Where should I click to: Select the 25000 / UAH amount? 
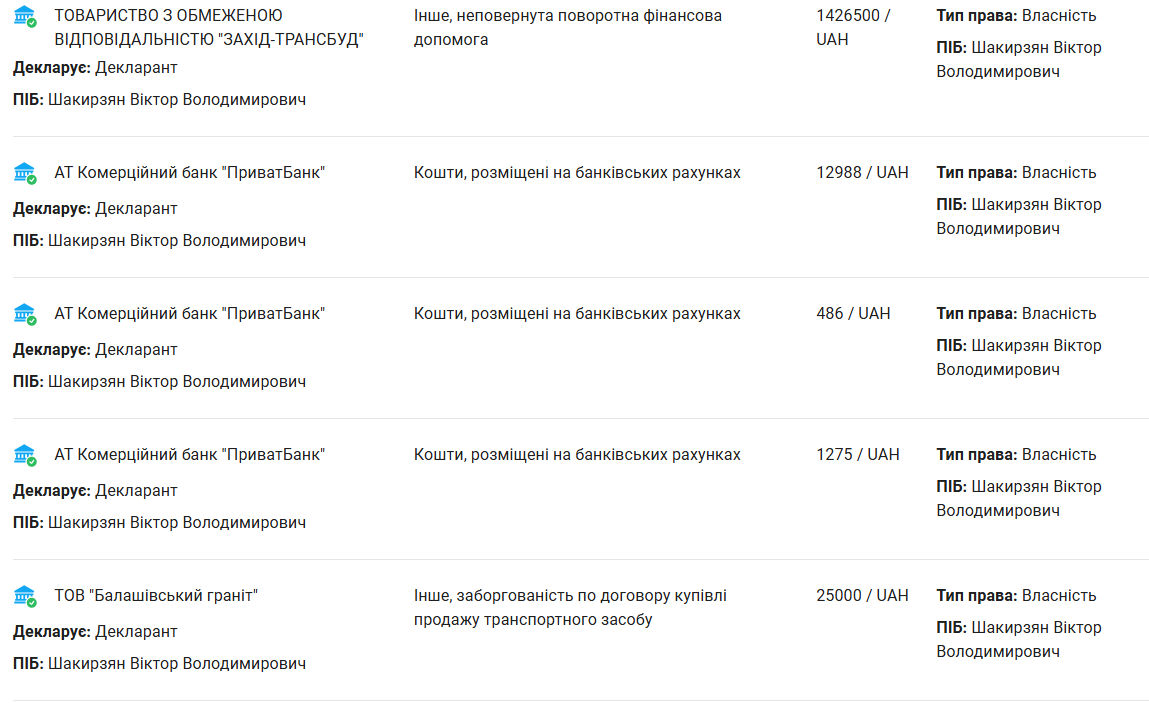click(862, 596)
